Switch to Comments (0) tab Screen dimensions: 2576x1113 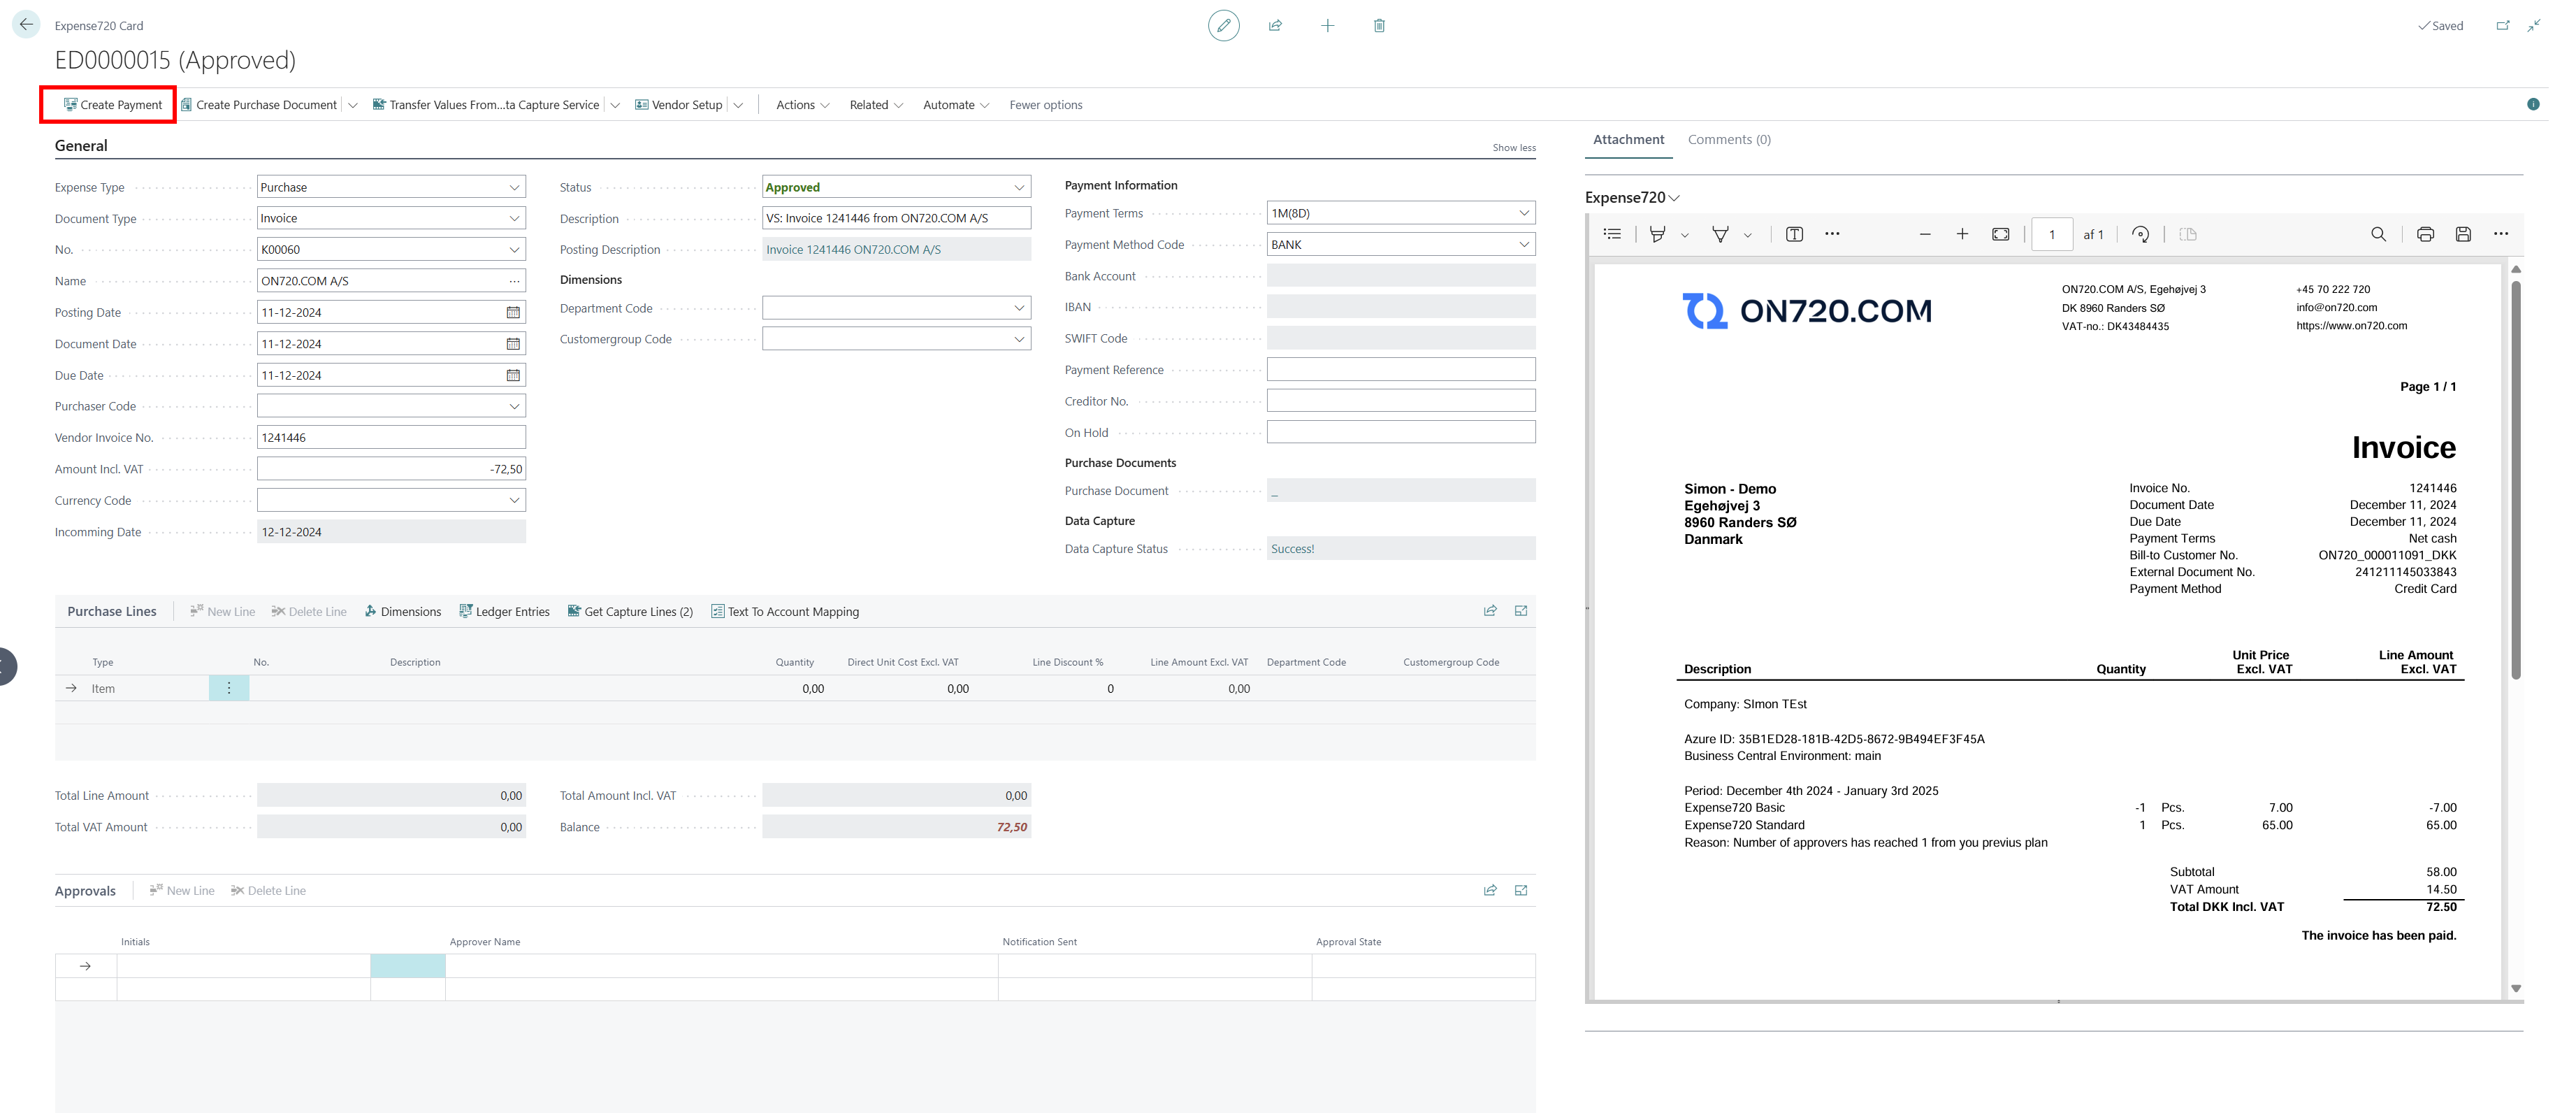[x=1728, y=140]
